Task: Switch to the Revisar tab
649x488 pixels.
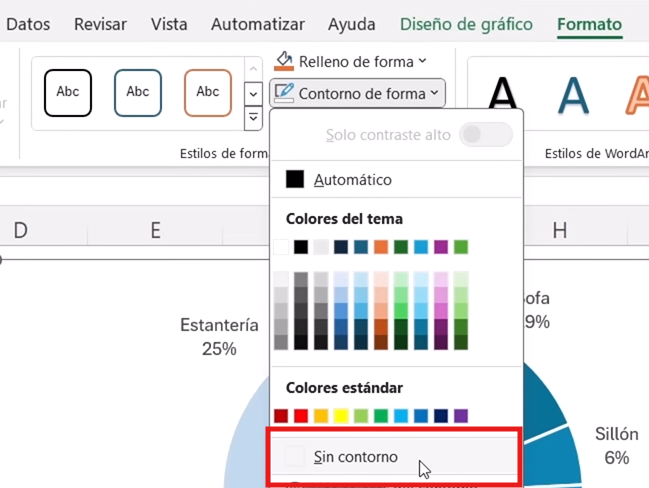Action: [x=100, y=24]
